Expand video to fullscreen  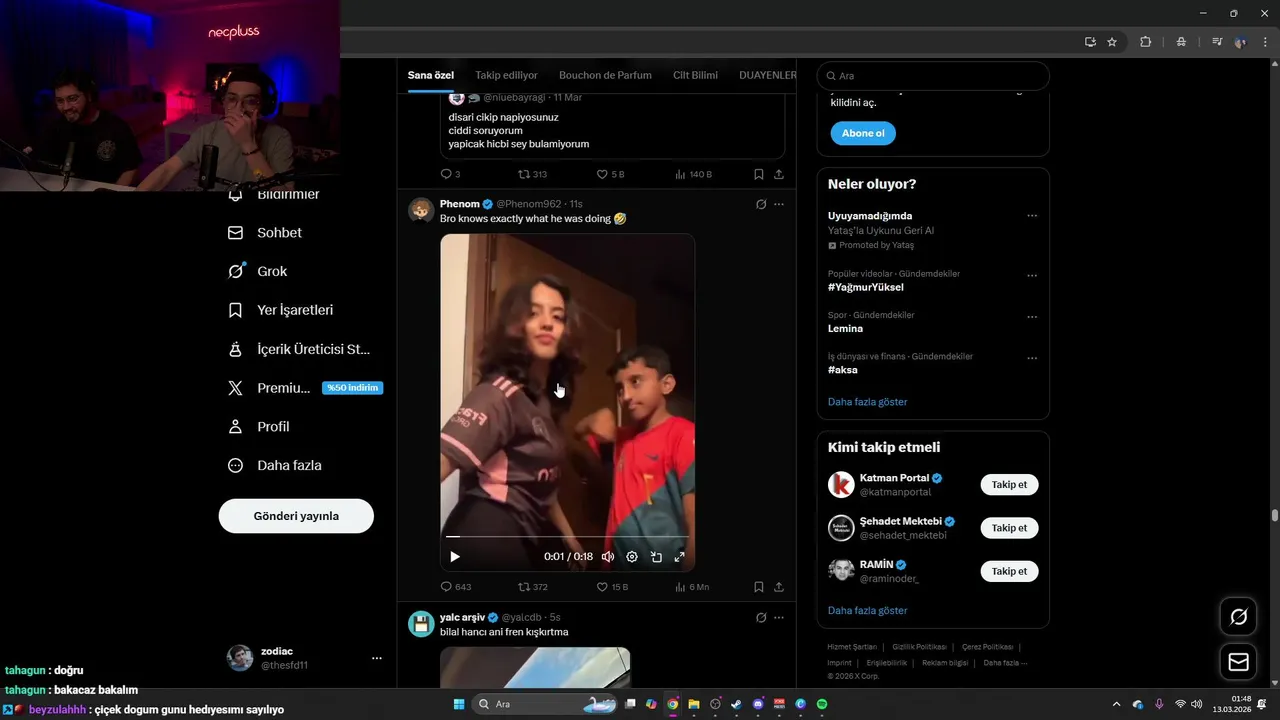(x=680, y=557)
